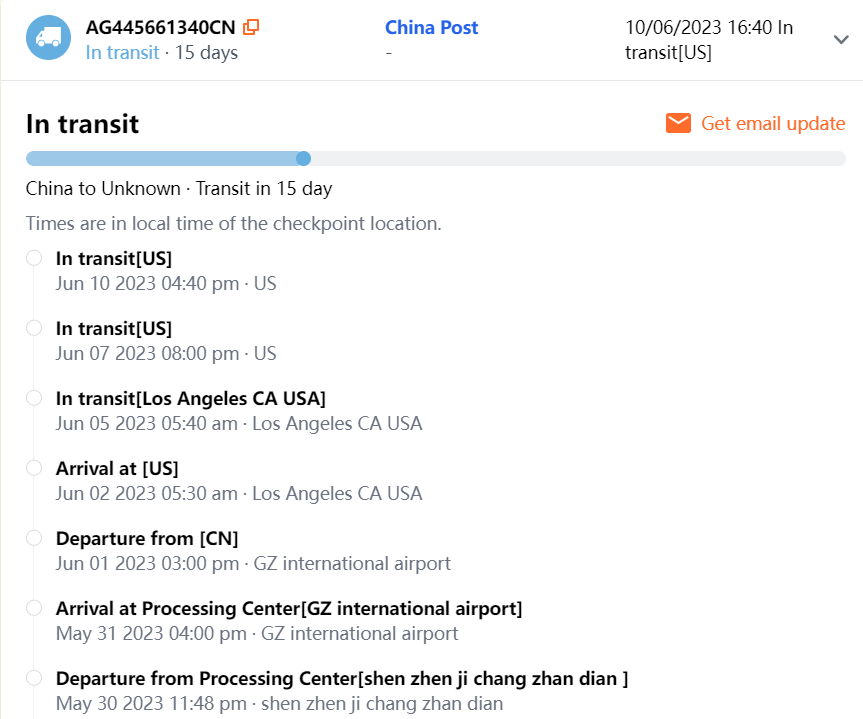Click the In transit heading
863x719 pixels.
tap(82, 124)
